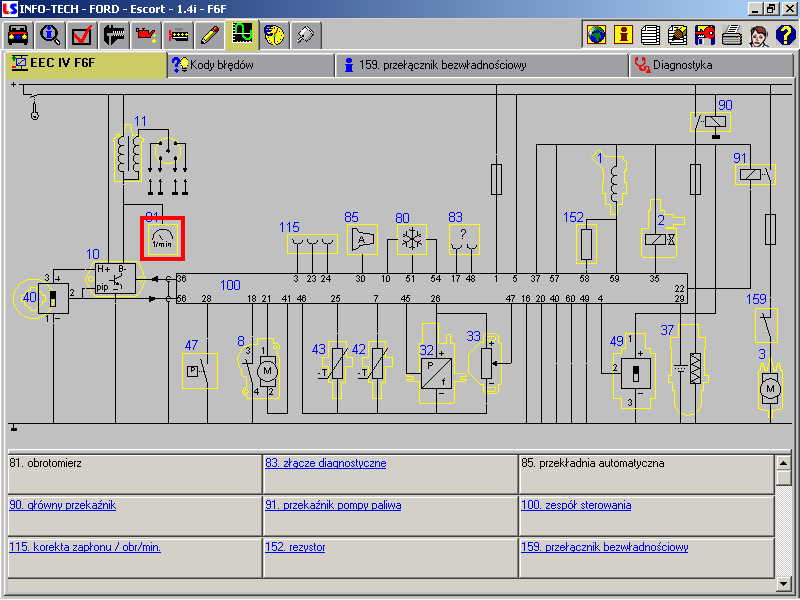800x600 pixels.
Task: Open link 115. korekta zapłonu / obr/min.
Action: pos(85,547)
